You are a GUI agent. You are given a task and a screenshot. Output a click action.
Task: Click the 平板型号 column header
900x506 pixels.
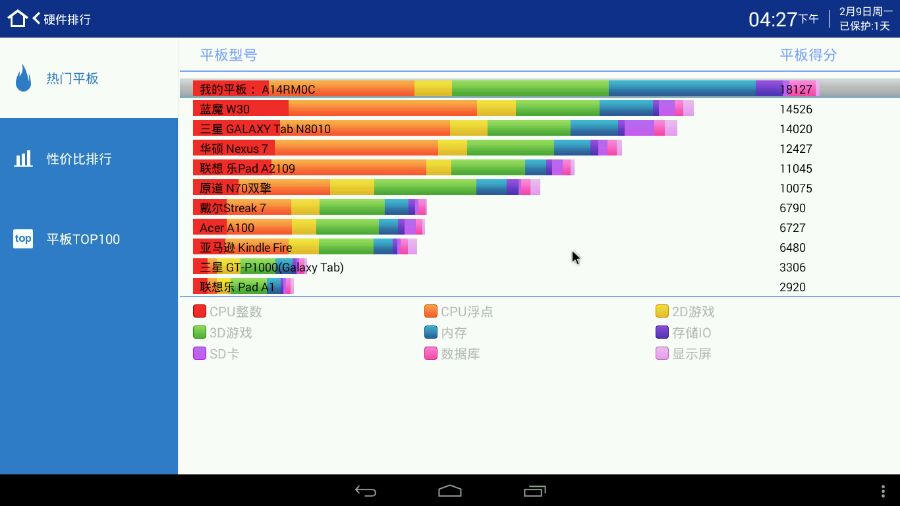(x=228, y=55)
